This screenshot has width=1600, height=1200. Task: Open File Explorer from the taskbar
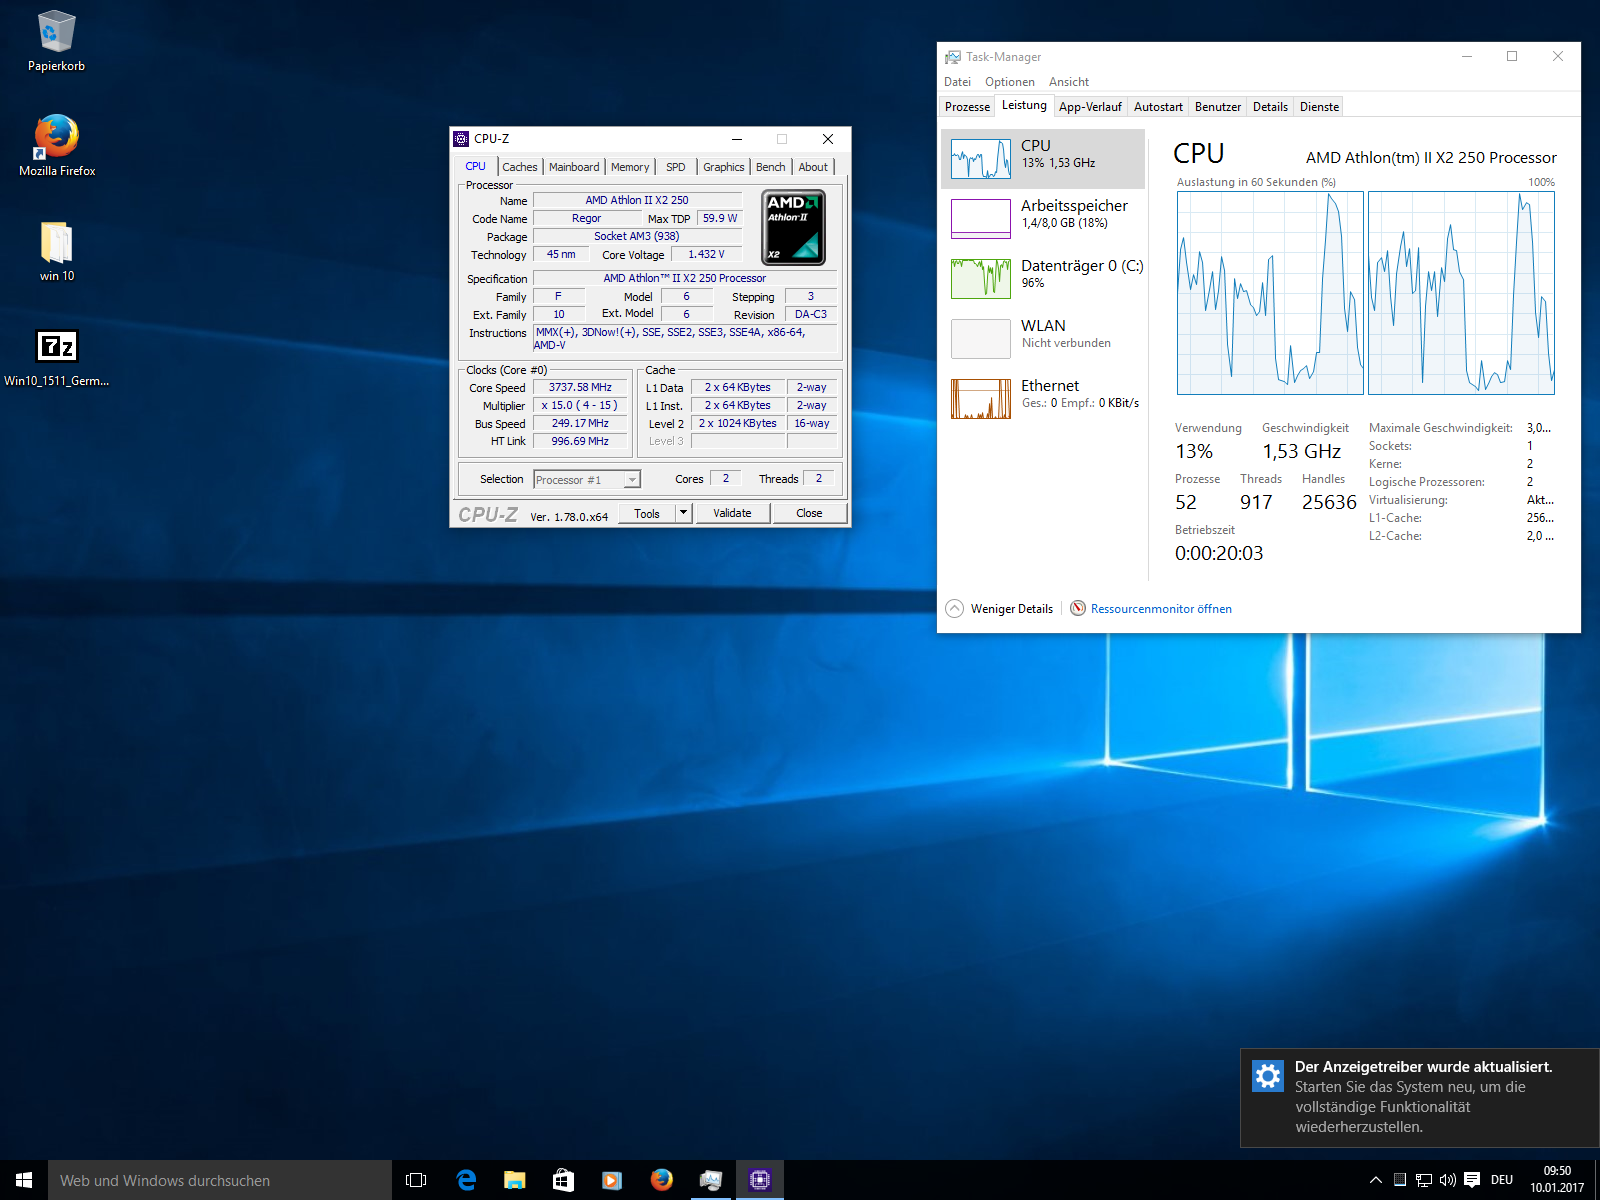click(515, 1180)
